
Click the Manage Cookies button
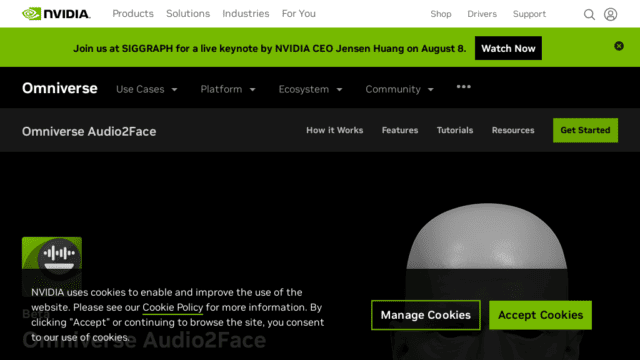tap(426, 315)
